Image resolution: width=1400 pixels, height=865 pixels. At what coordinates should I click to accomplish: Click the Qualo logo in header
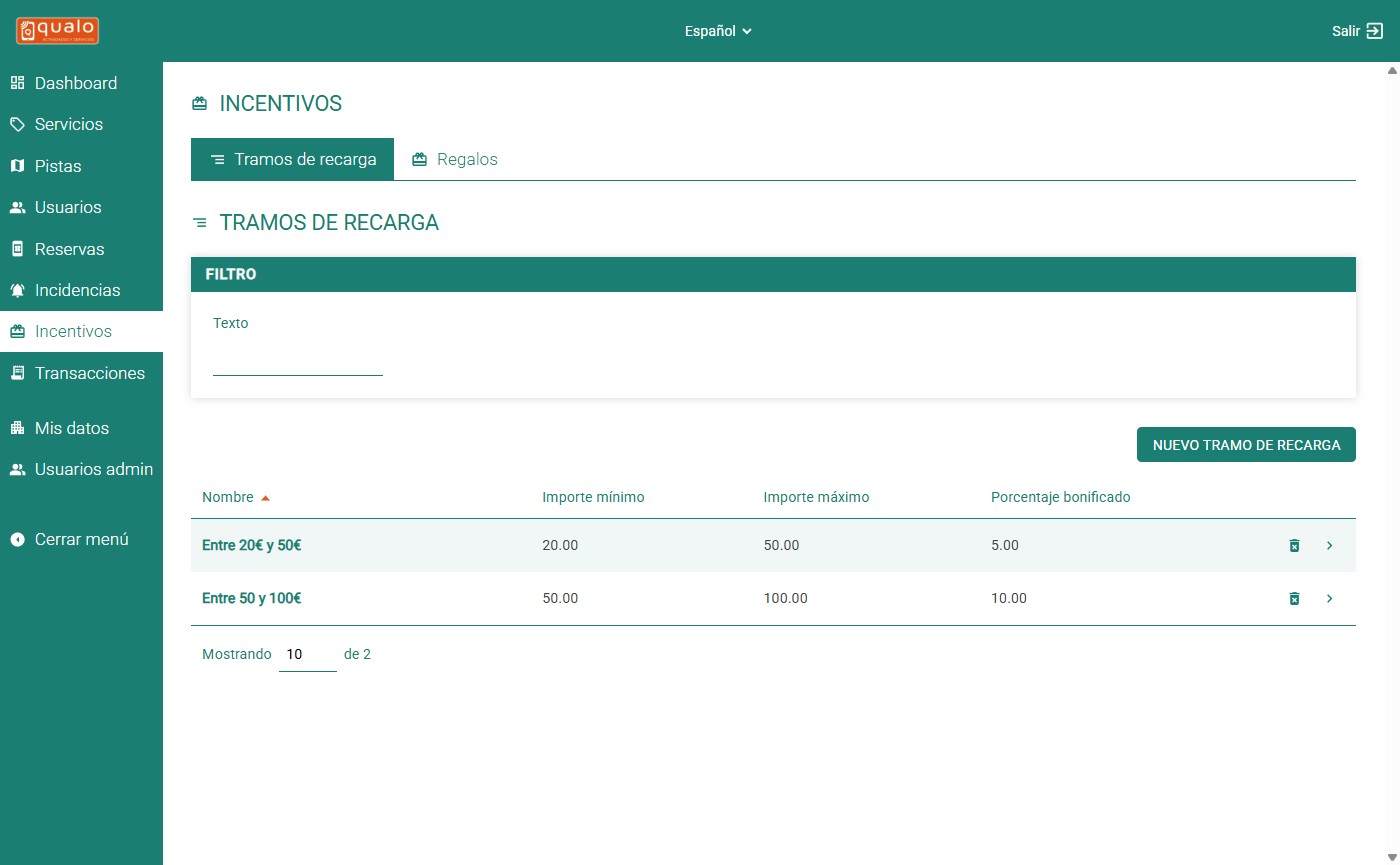[57, 31]
